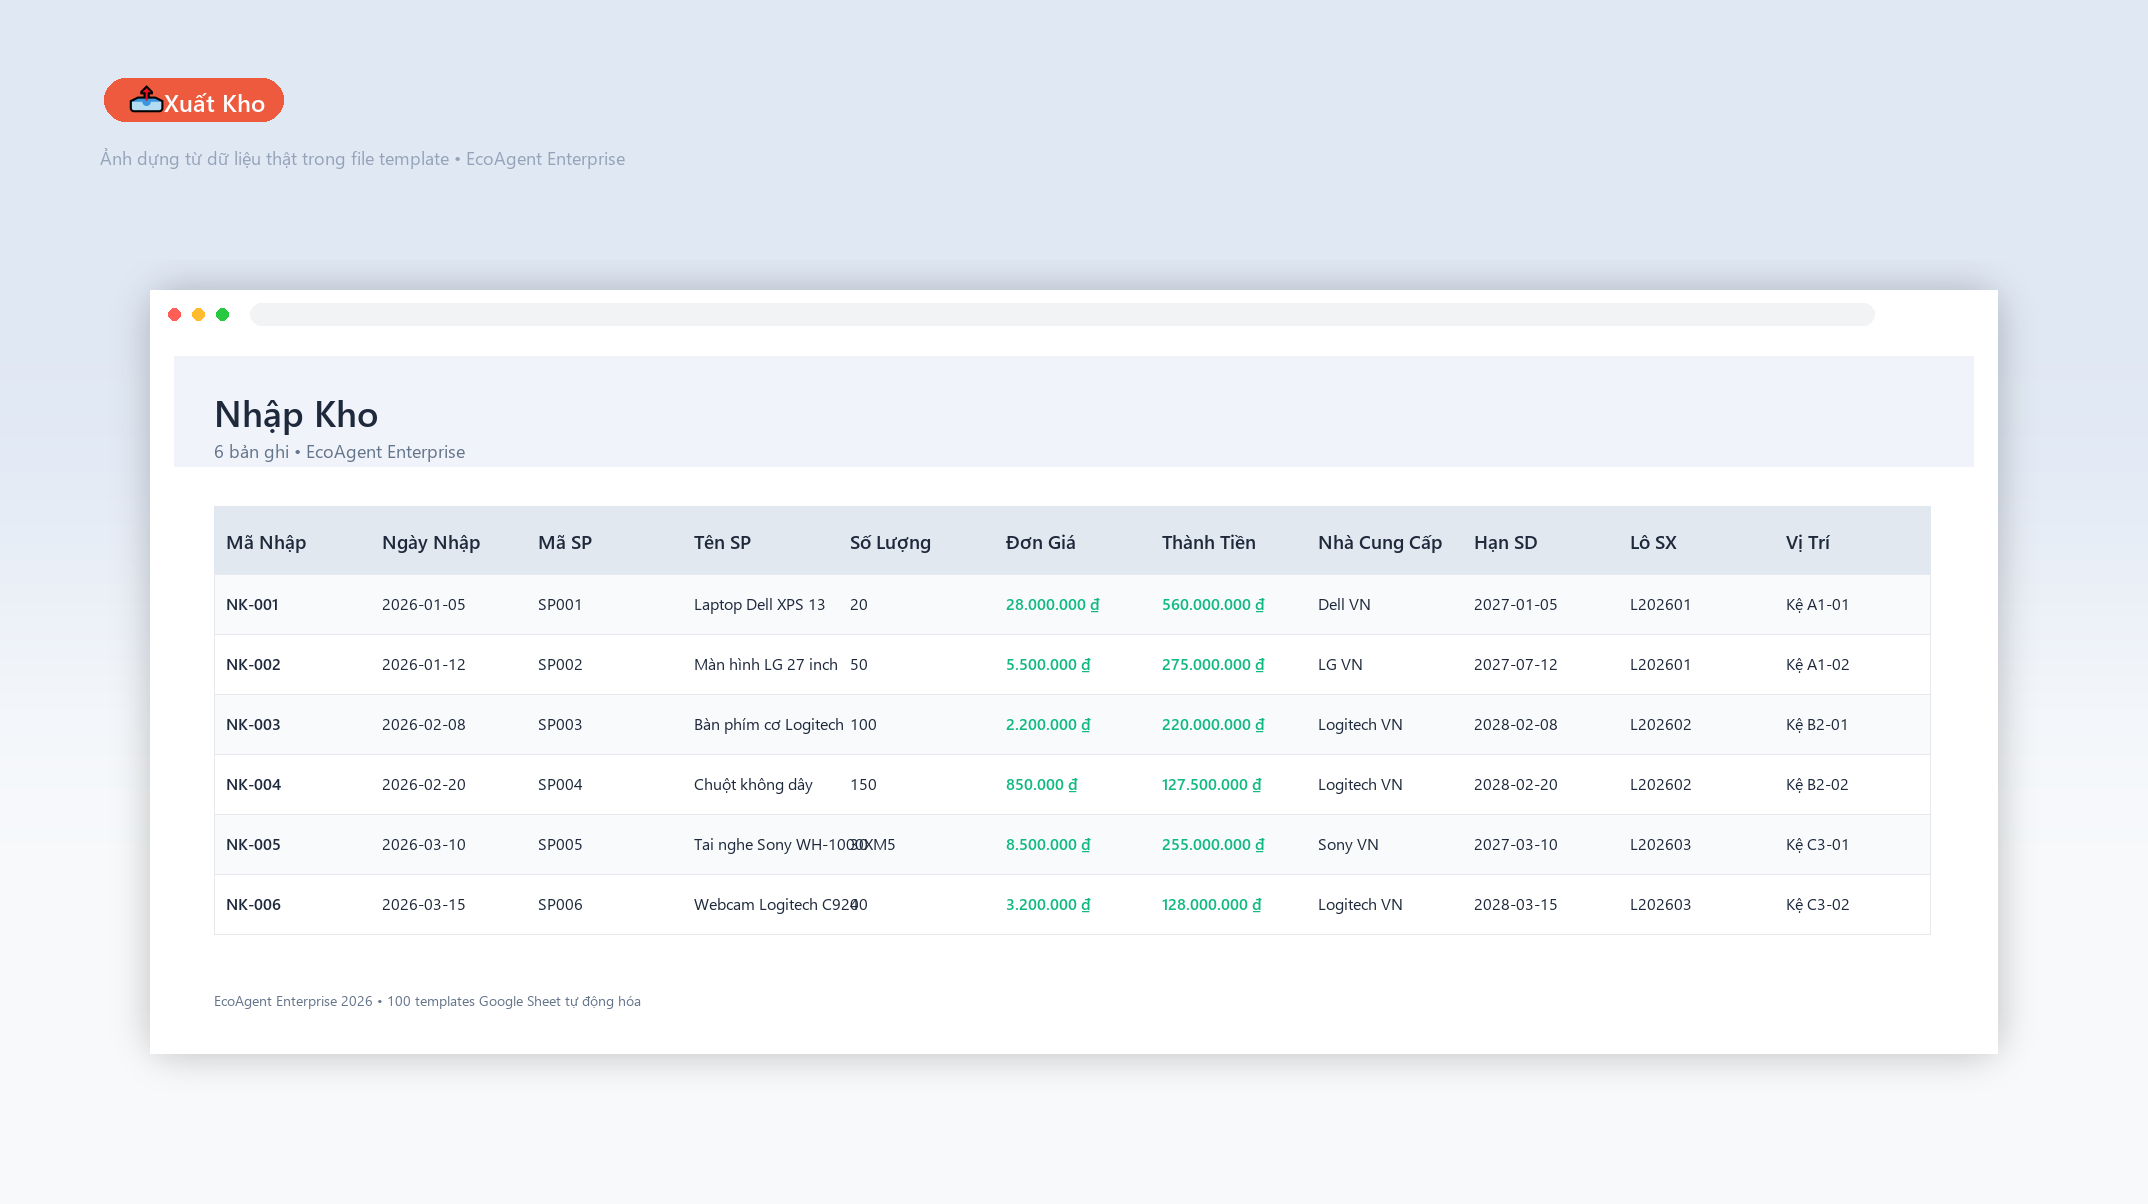Click product name Laptop Dell XPS 13
This screenshot has height=1204, width=2148.
759,604
